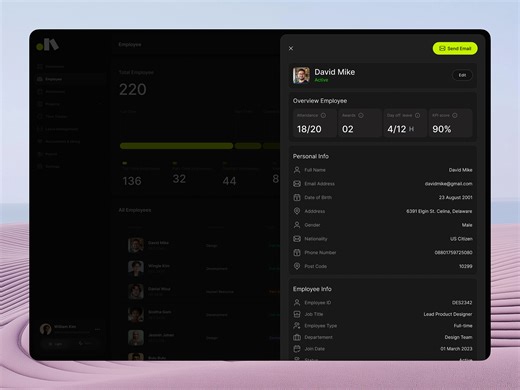Image resolution: width=520 pixels, height=390 pixels.
Task: Click the birth date 23 August 2001
Action: 455,197
